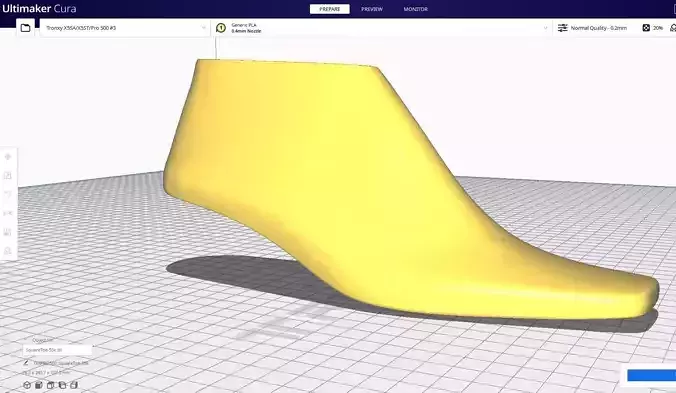Screen dimensions: 676x393
Task: Click the 0.4mm Nozzle text
Action: tap(246, 31)
